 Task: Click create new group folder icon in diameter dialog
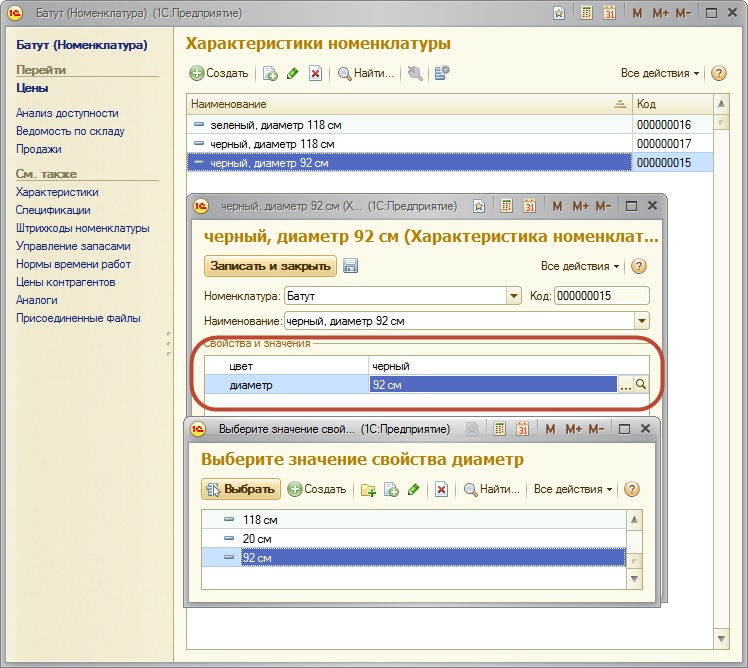[x=369, y=490]
